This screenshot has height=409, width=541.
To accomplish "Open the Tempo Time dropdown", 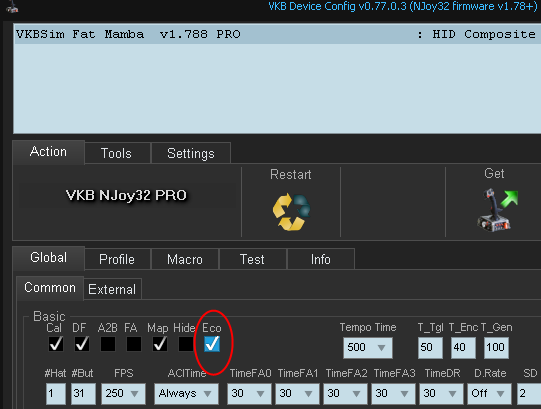I will coord(367,348).
